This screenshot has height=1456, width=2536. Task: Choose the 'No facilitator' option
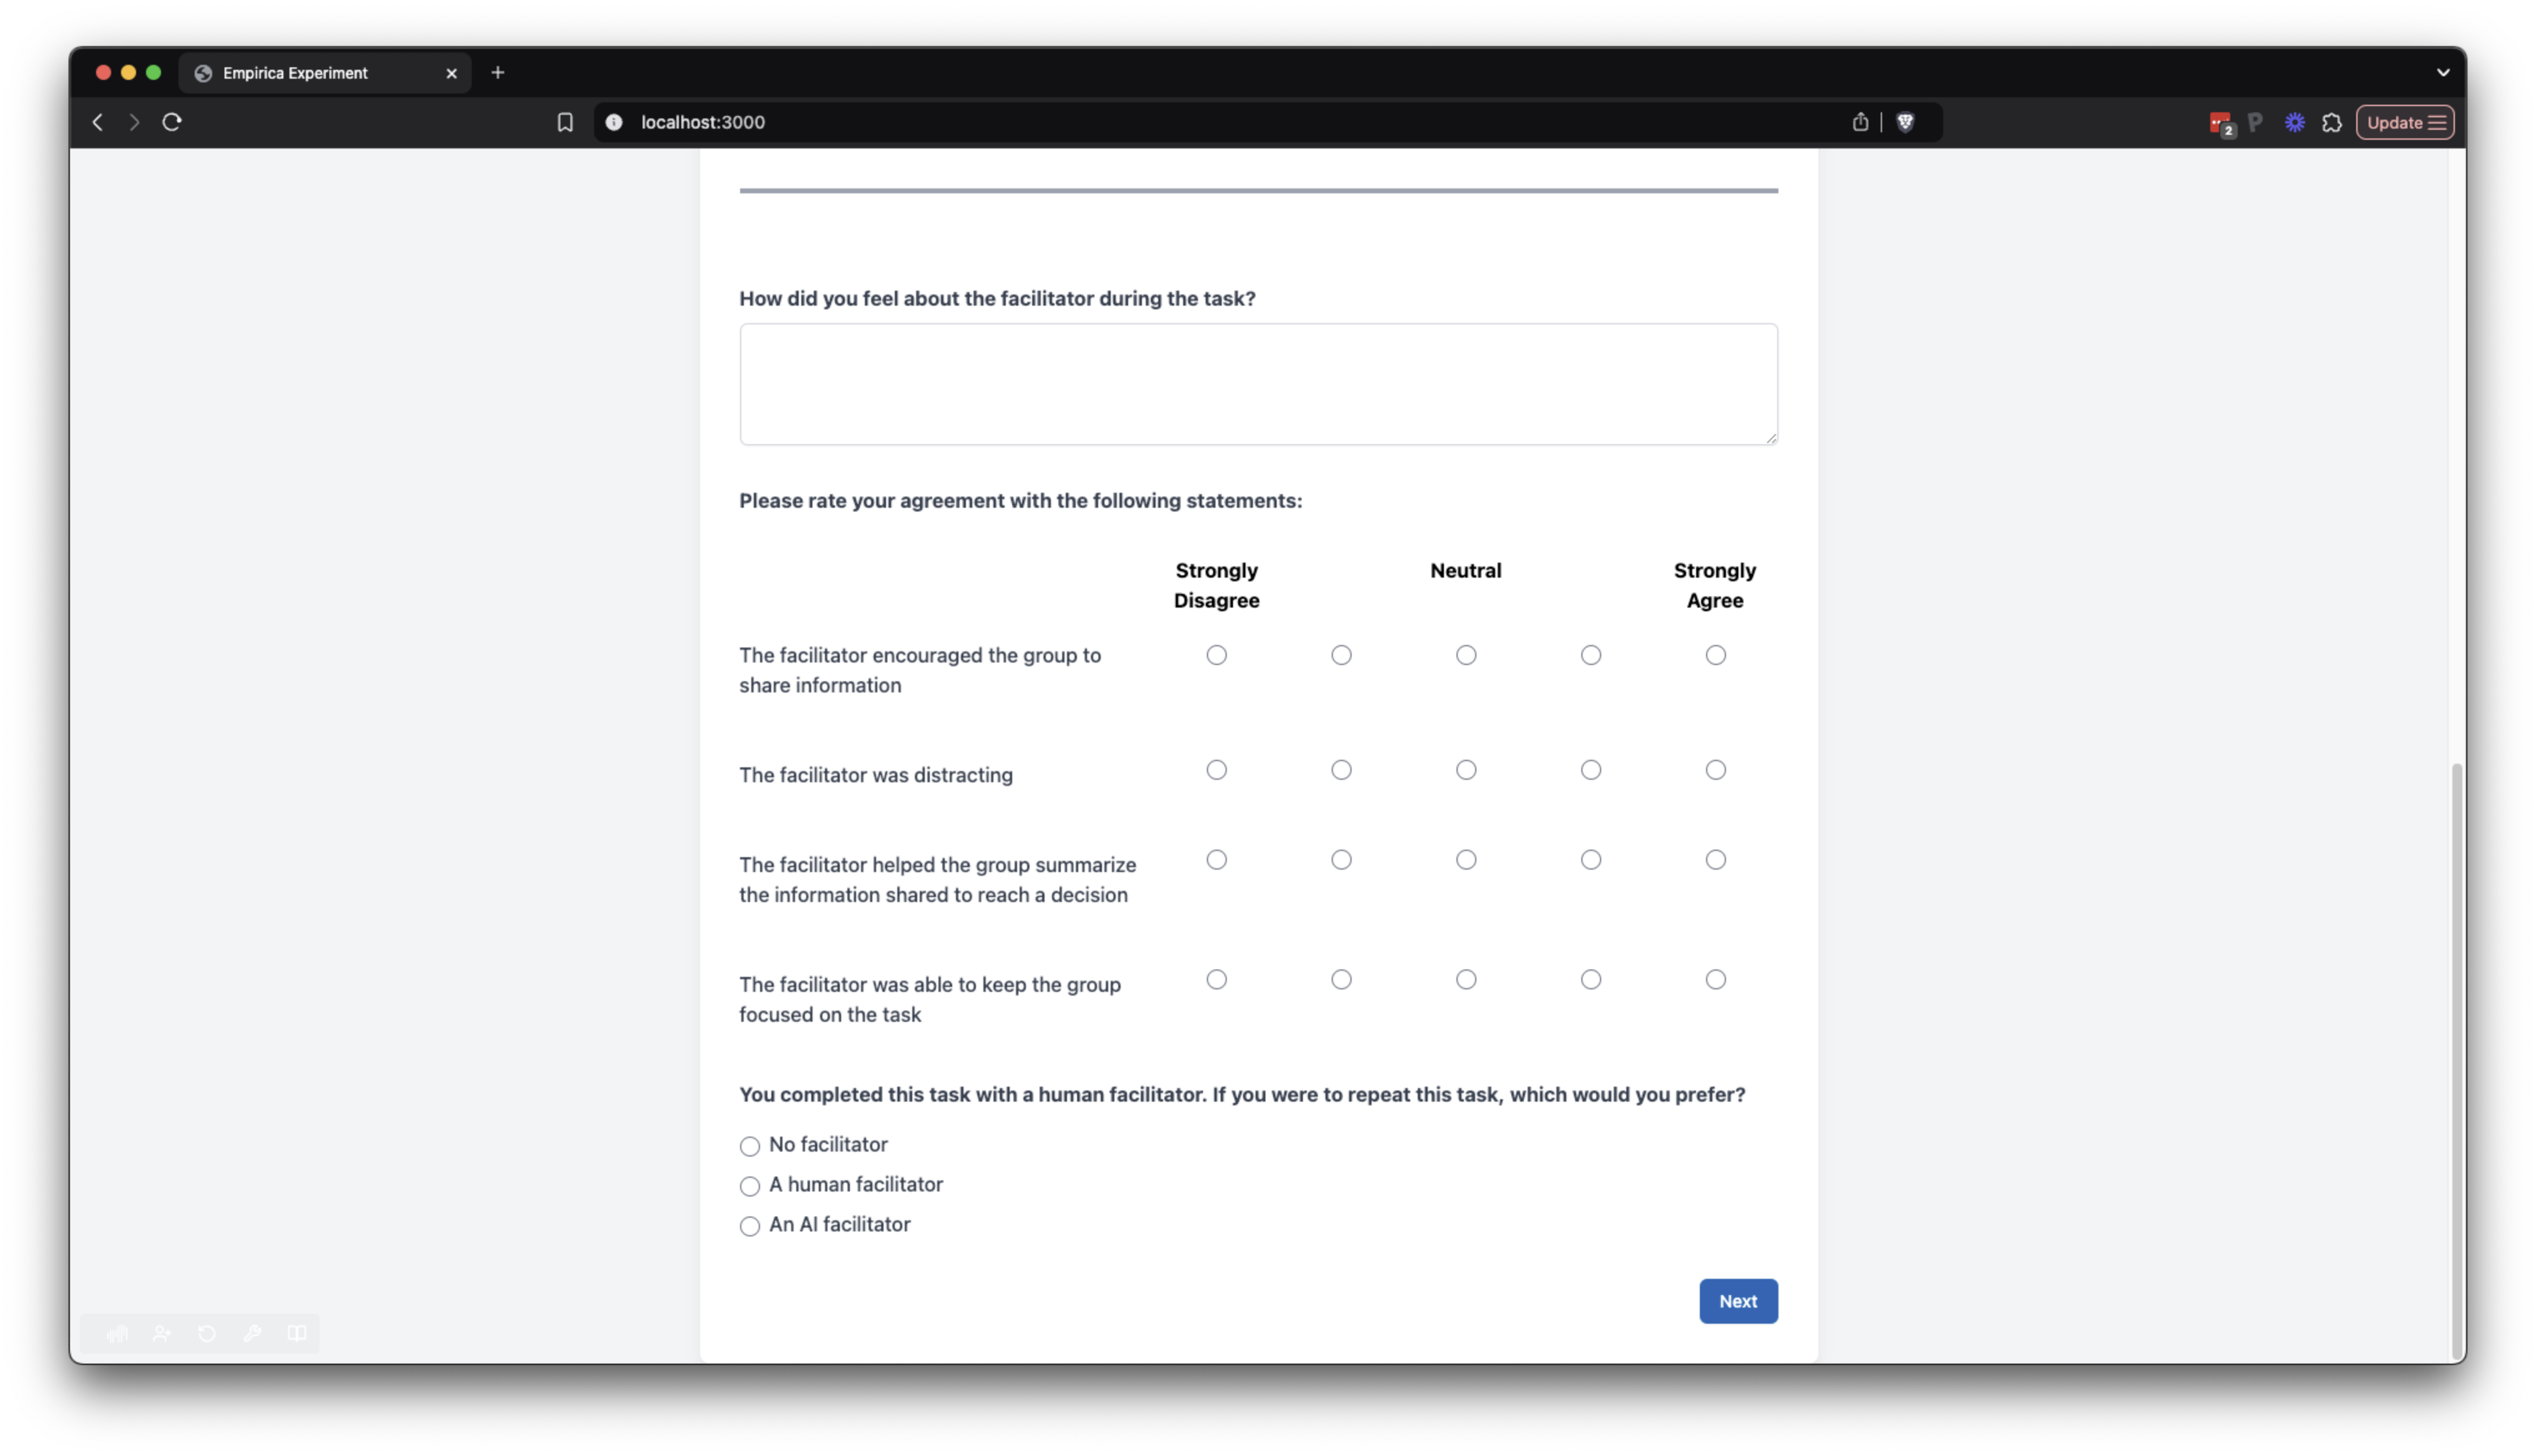tap(750, 1146)
